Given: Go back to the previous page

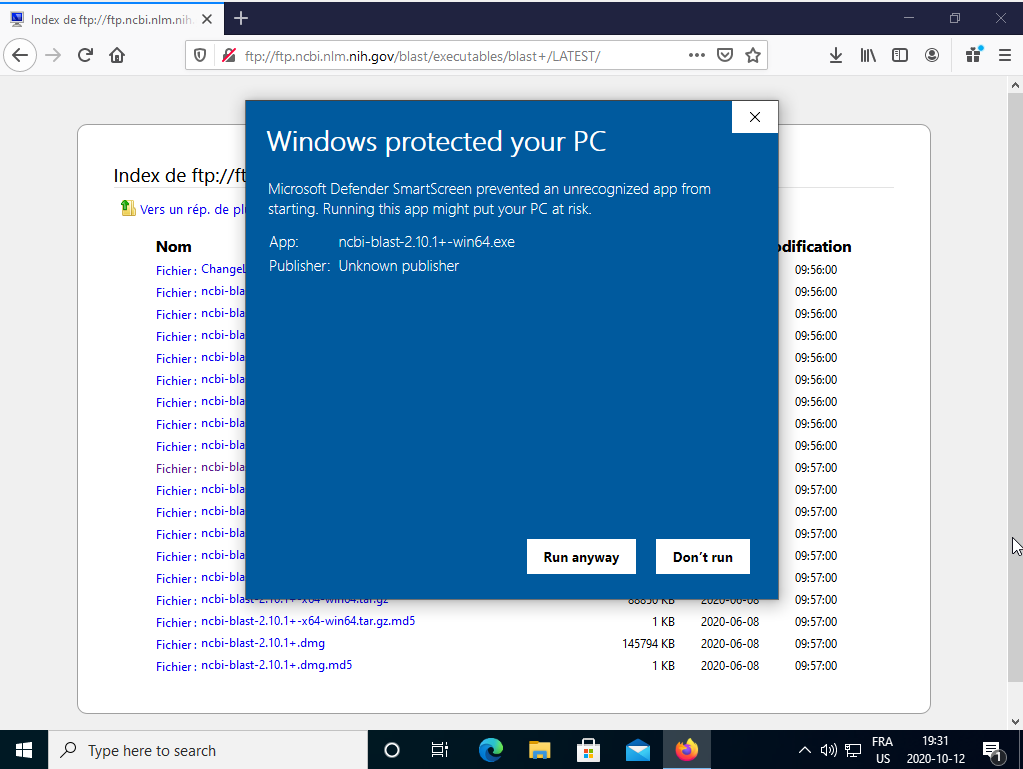Looking at the screenshot, I should click(x=21, y=55).
